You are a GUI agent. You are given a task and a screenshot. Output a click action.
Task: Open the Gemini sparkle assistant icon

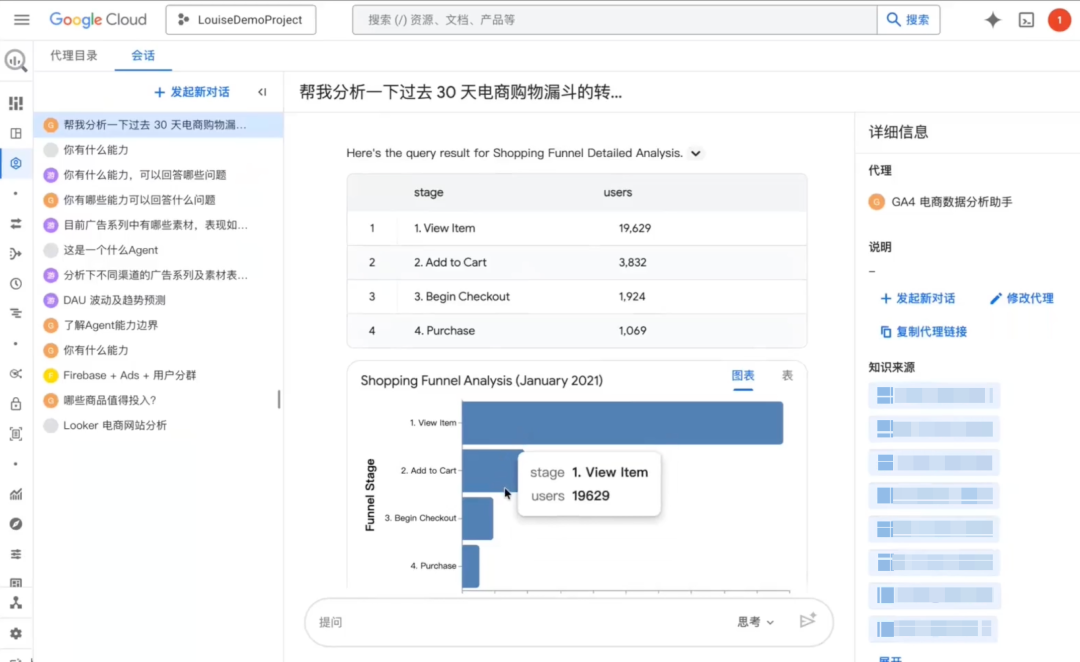993,20
